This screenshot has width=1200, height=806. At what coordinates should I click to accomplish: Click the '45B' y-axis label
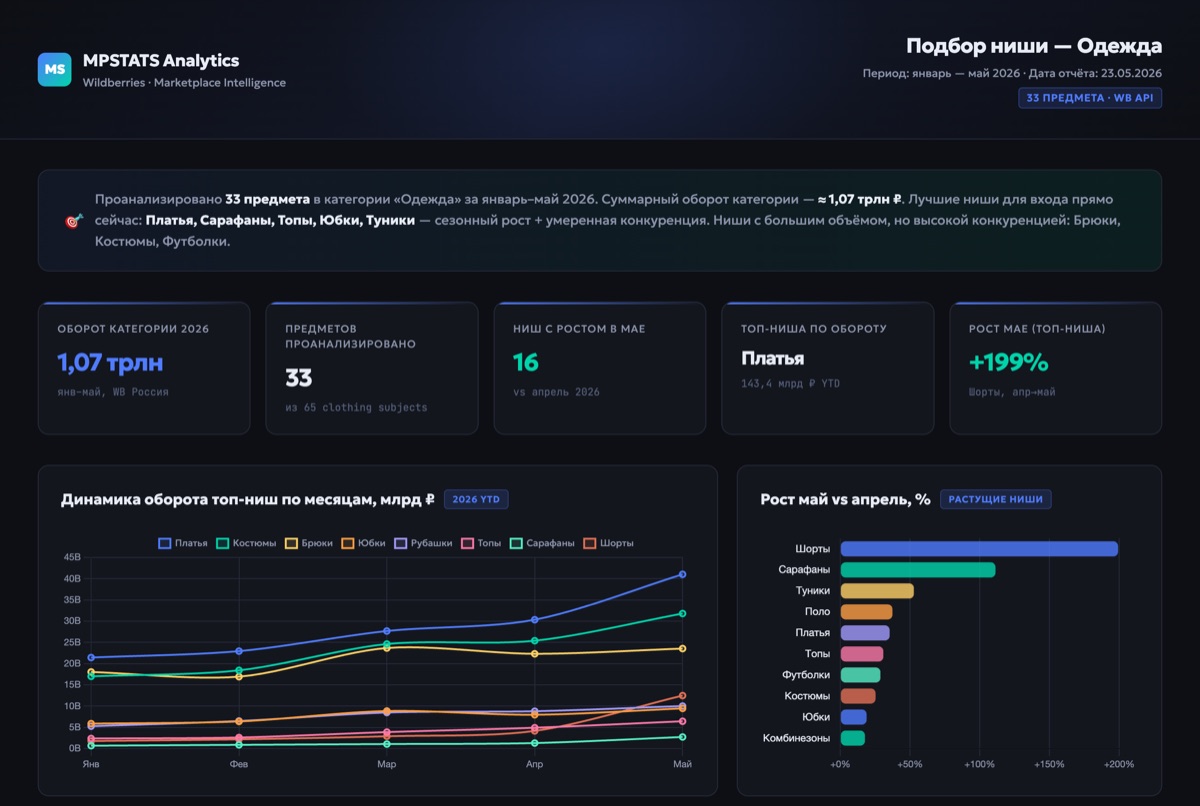click(x=72, y=557)
